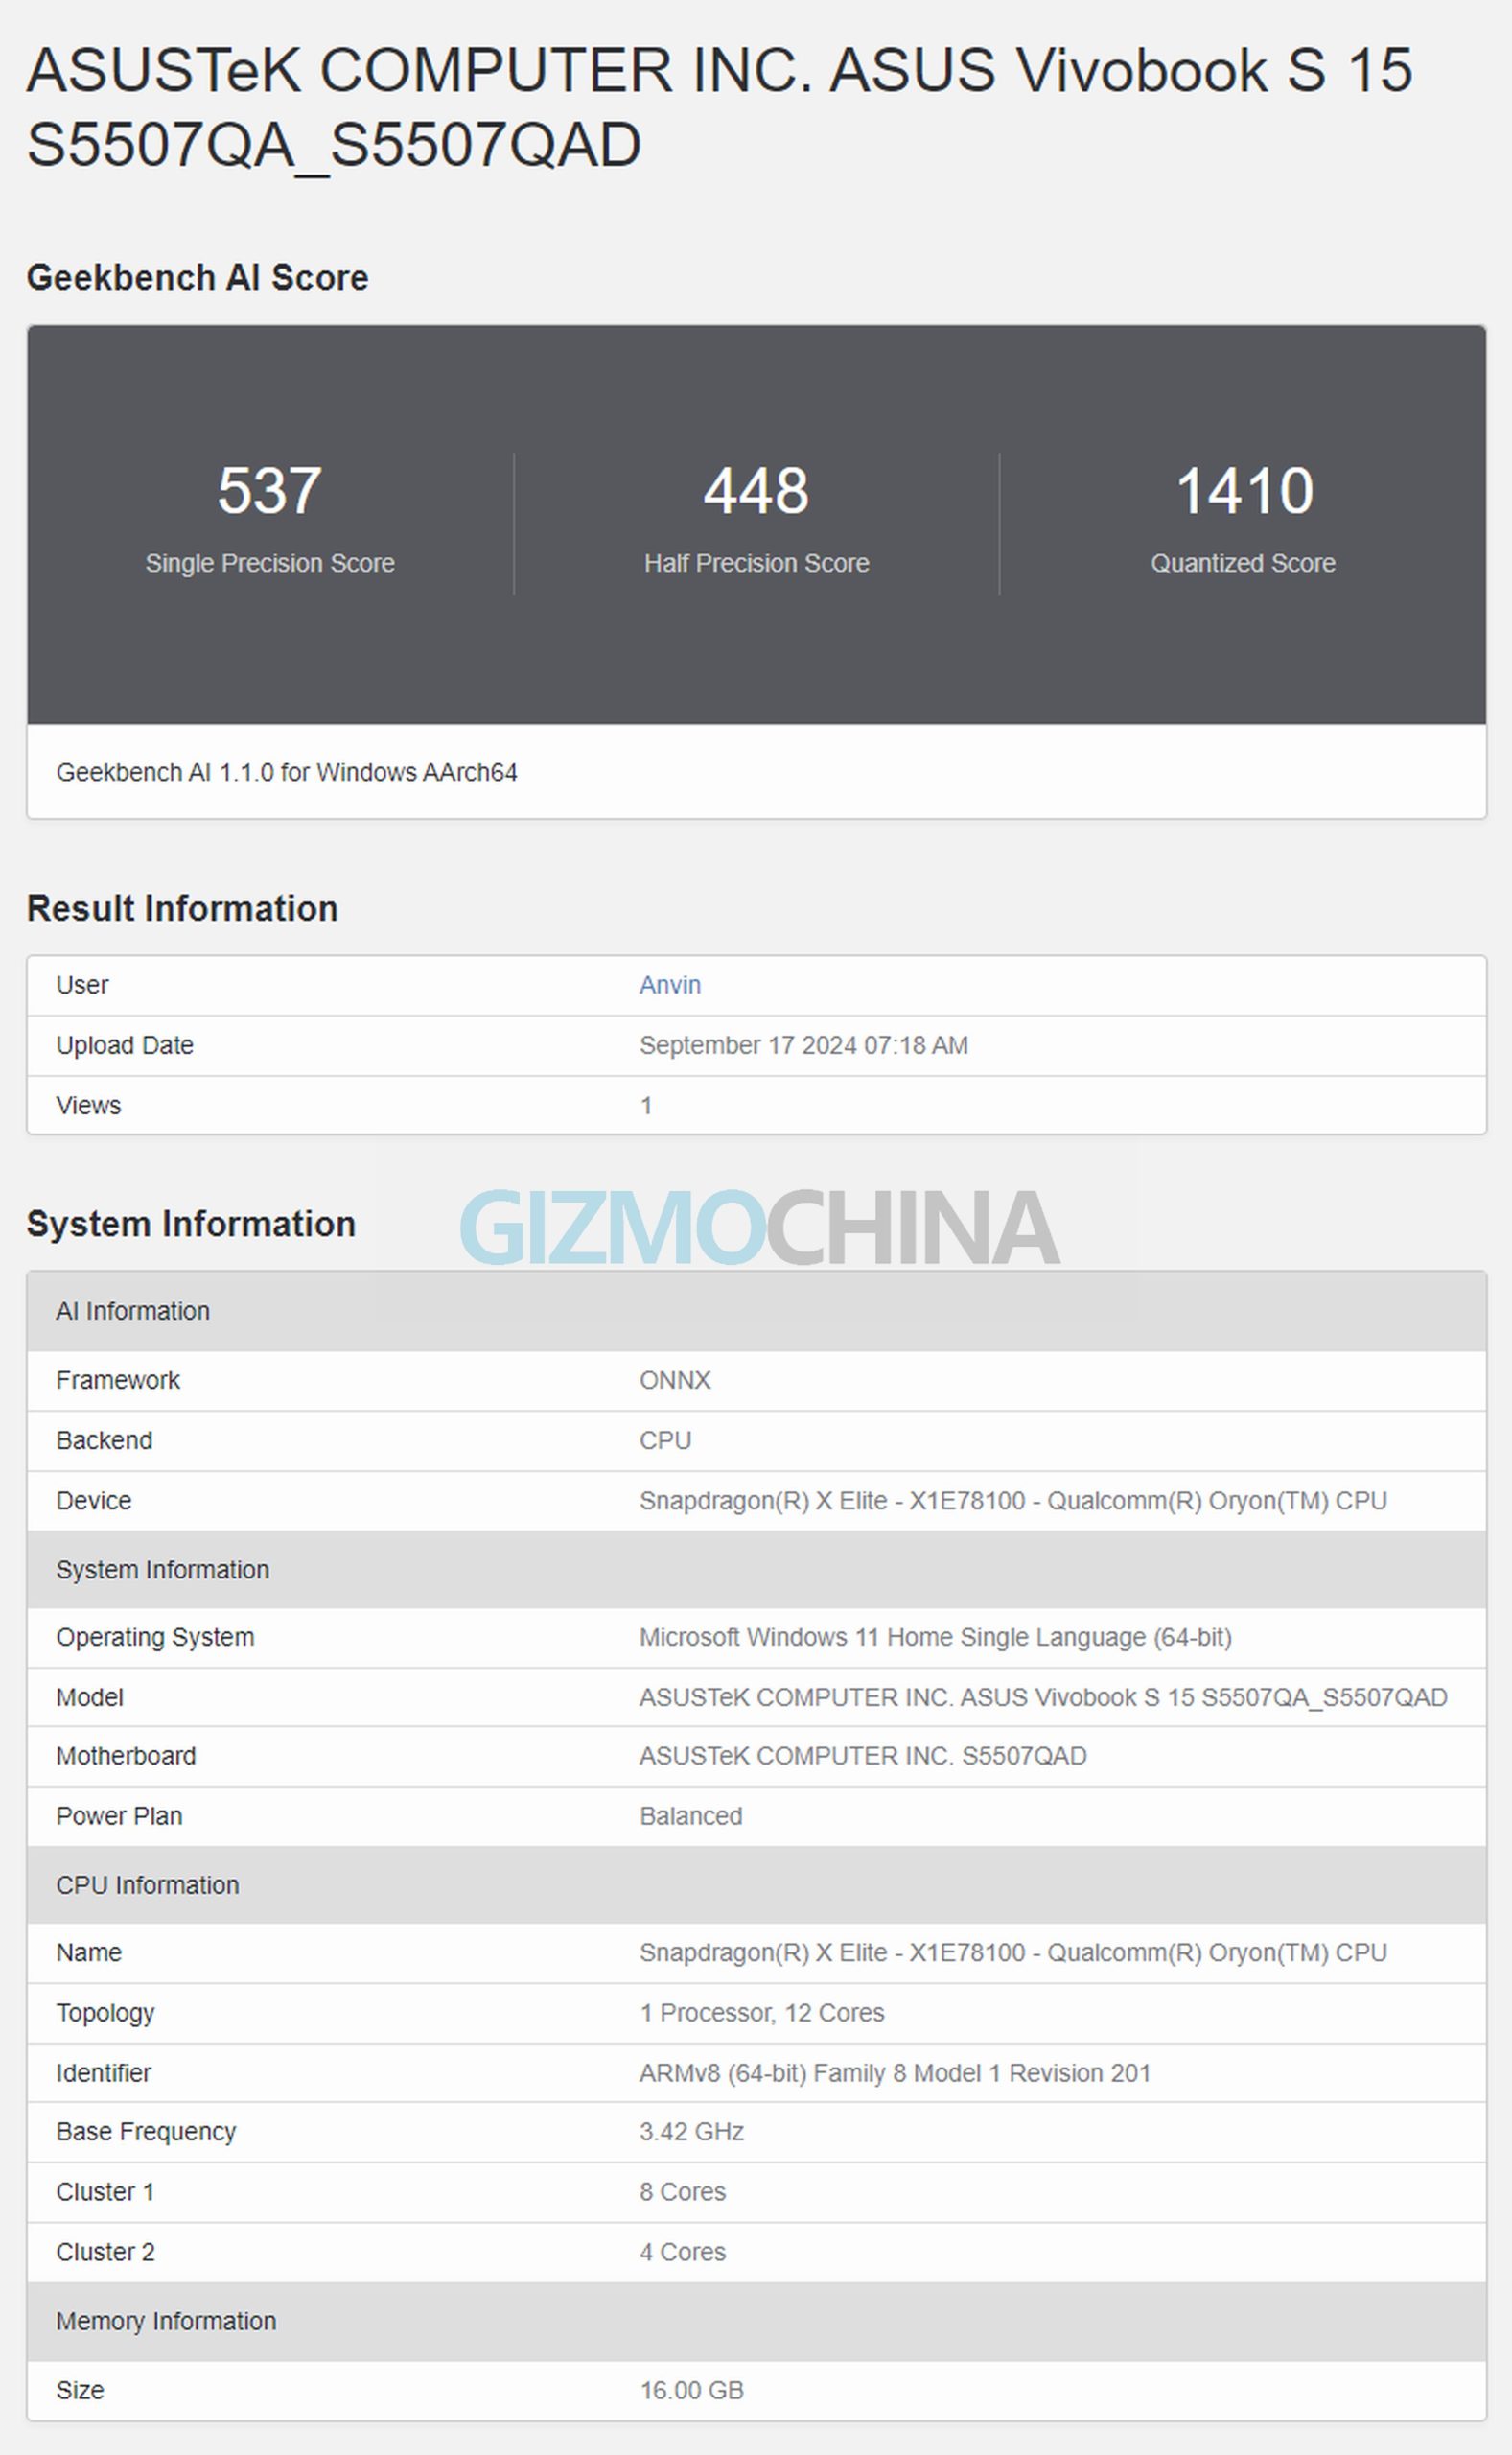Select Microsoft Windows 11 Home Single Language value

(x=935, y=1637)
